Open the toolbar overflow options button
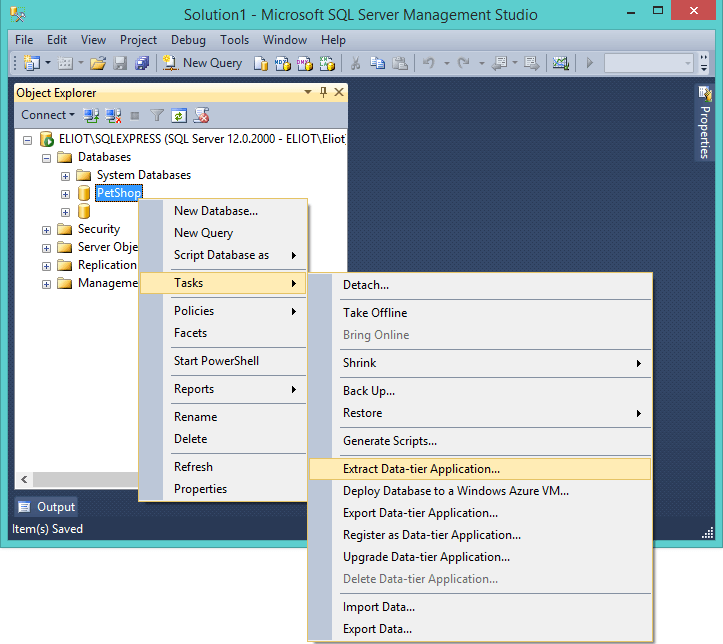Screen dimensions: 723x644 coord(704,63)
